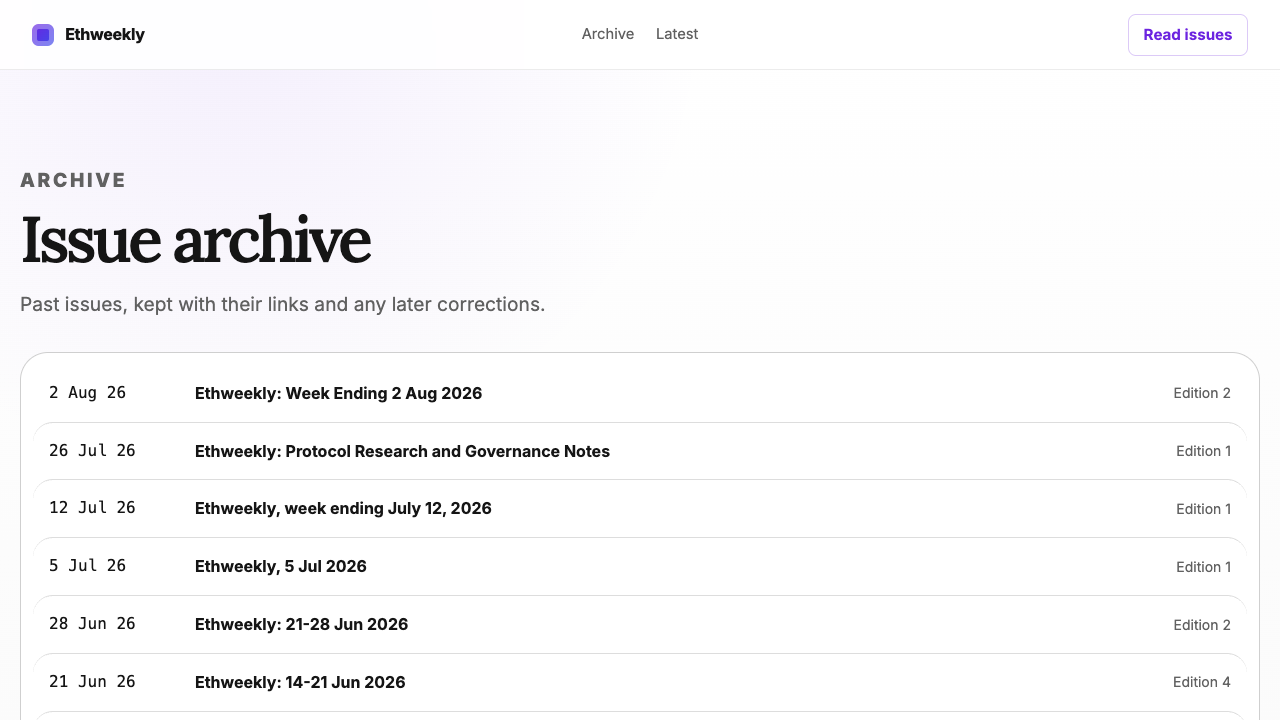The image size is (1280, 720).
Task: Open 'Protocol Research and Governance Notes' issue
Action: click(x=403, y=451)
